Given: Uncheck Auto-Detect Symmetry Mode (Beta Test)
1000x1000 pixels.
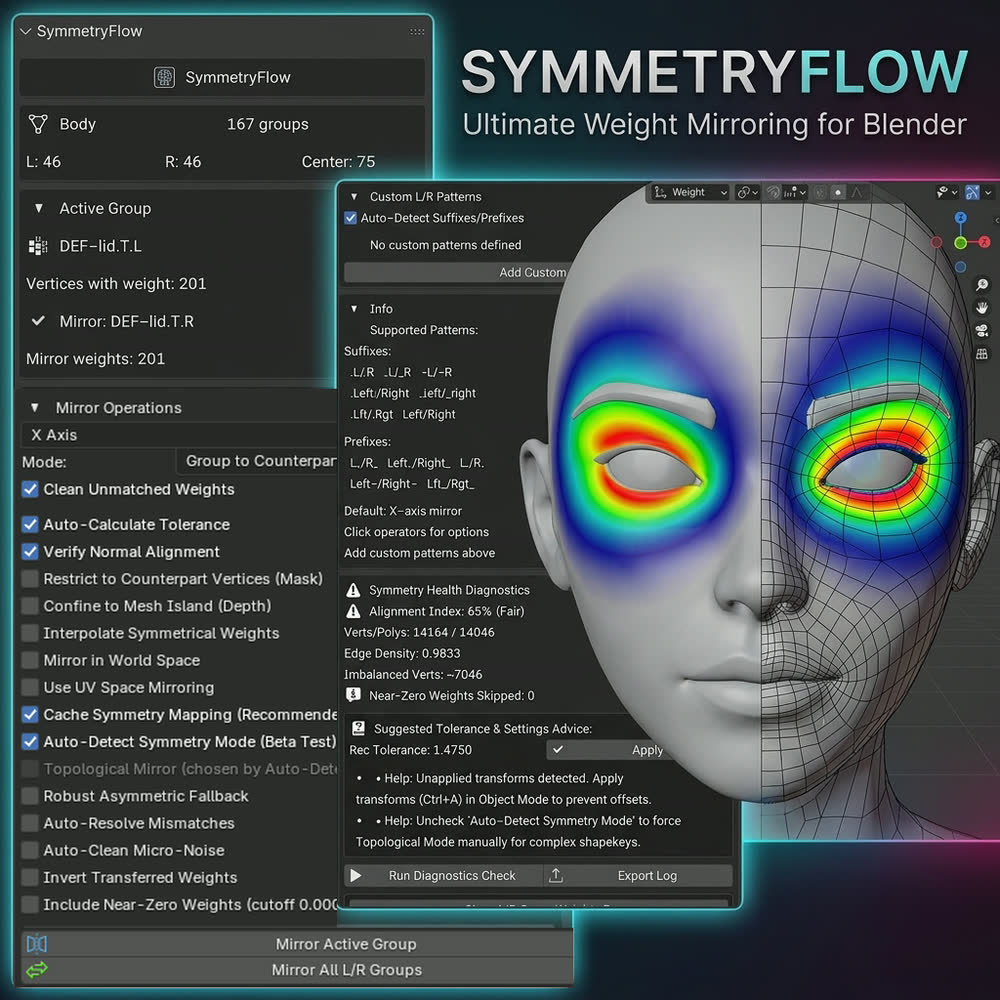Looking at the screenshot, I should click(x=30, y=742).
